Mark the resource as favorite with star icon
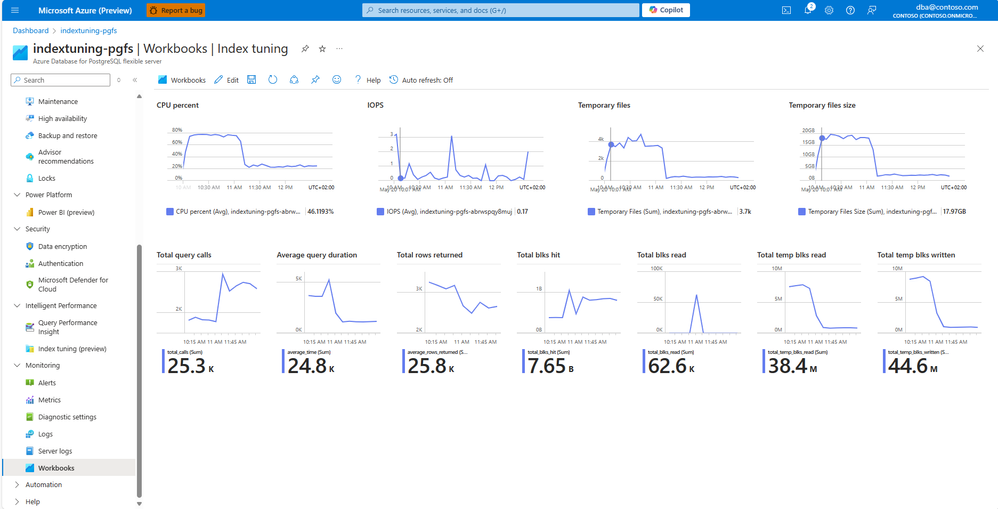Image resolution: width=998 pixels, height=509 pixels. click(322, 49)
